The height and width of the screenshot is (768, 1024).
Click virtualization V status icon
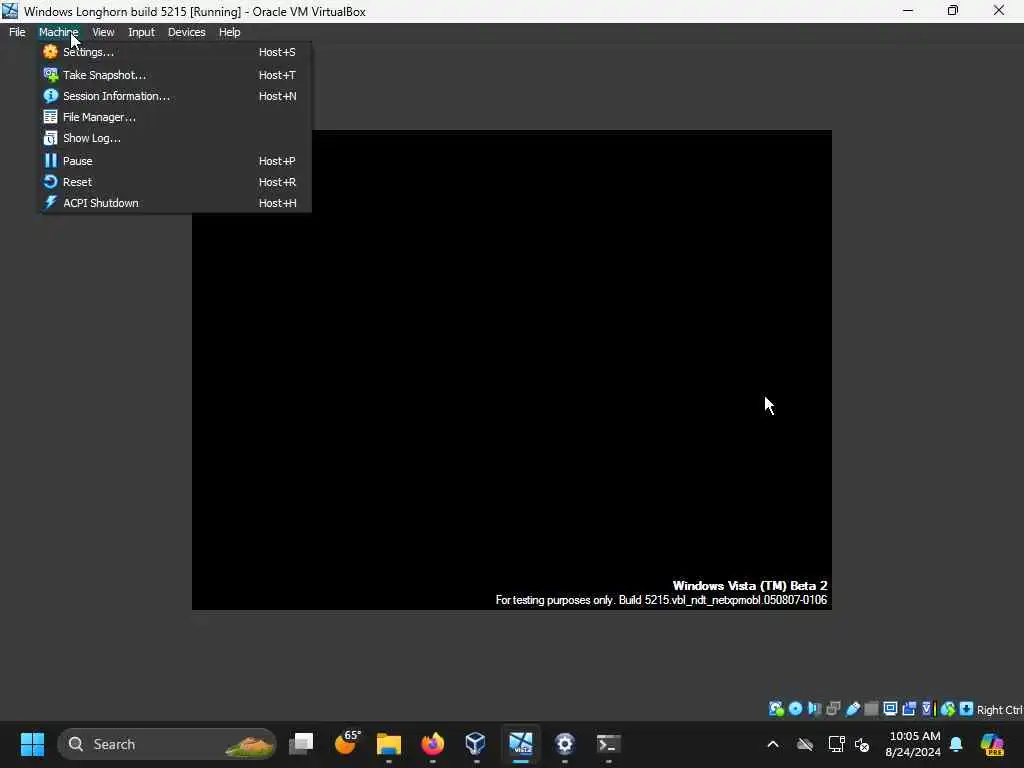pos(927,709)
